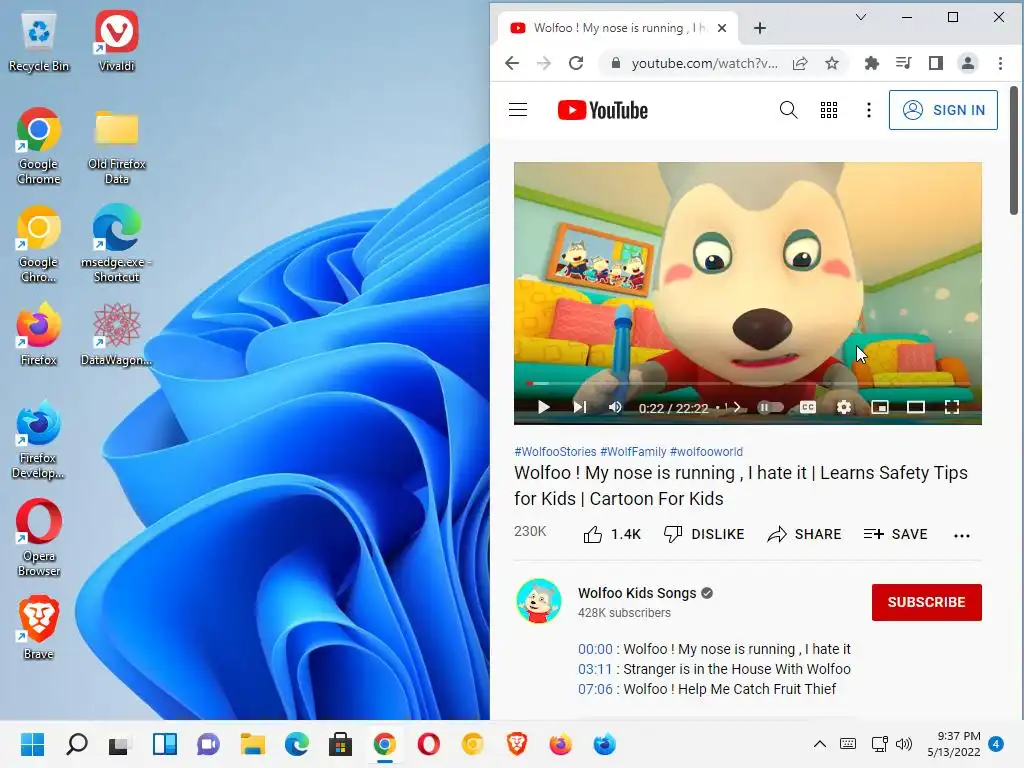Viewport: 1024px width, 768px height.
Task: Open YouTube settings three-dot menu
Action: (x=869, y=110)
